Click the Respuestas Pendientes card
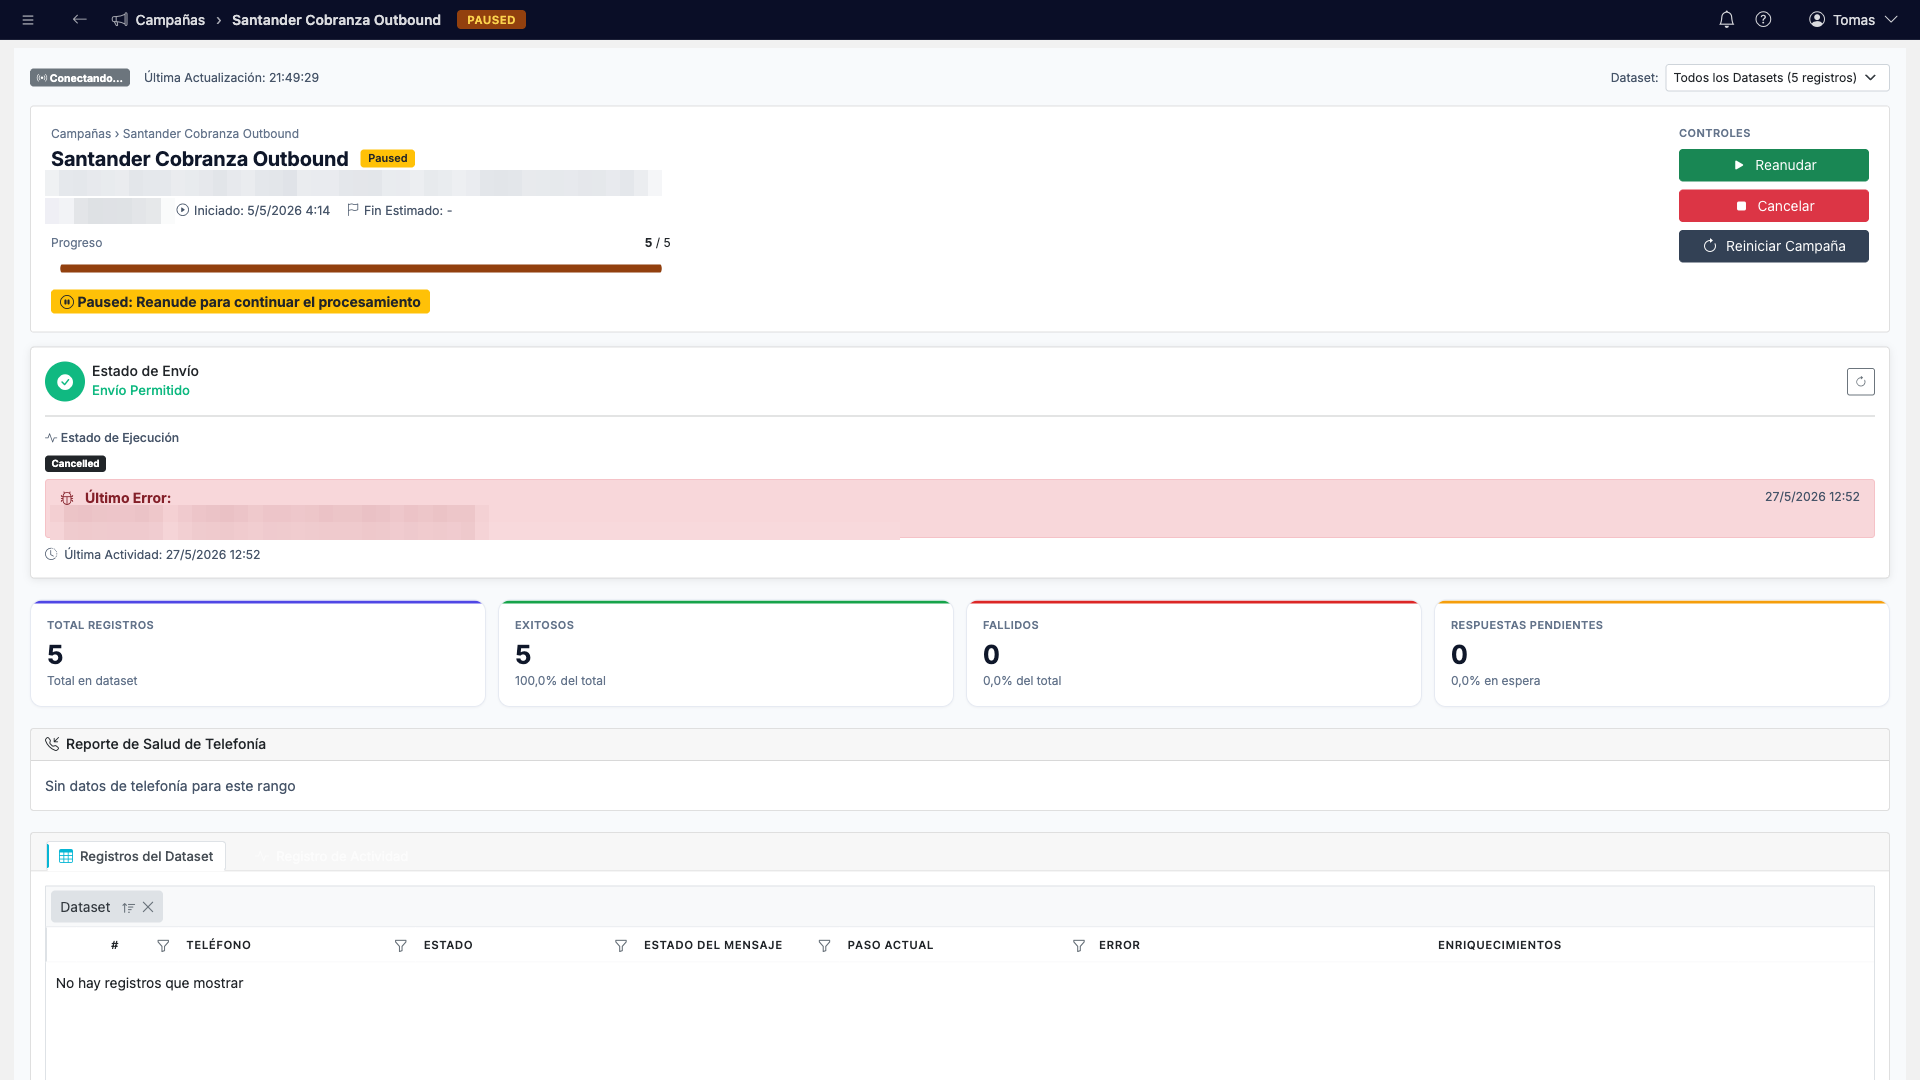 pos(1662,653)
